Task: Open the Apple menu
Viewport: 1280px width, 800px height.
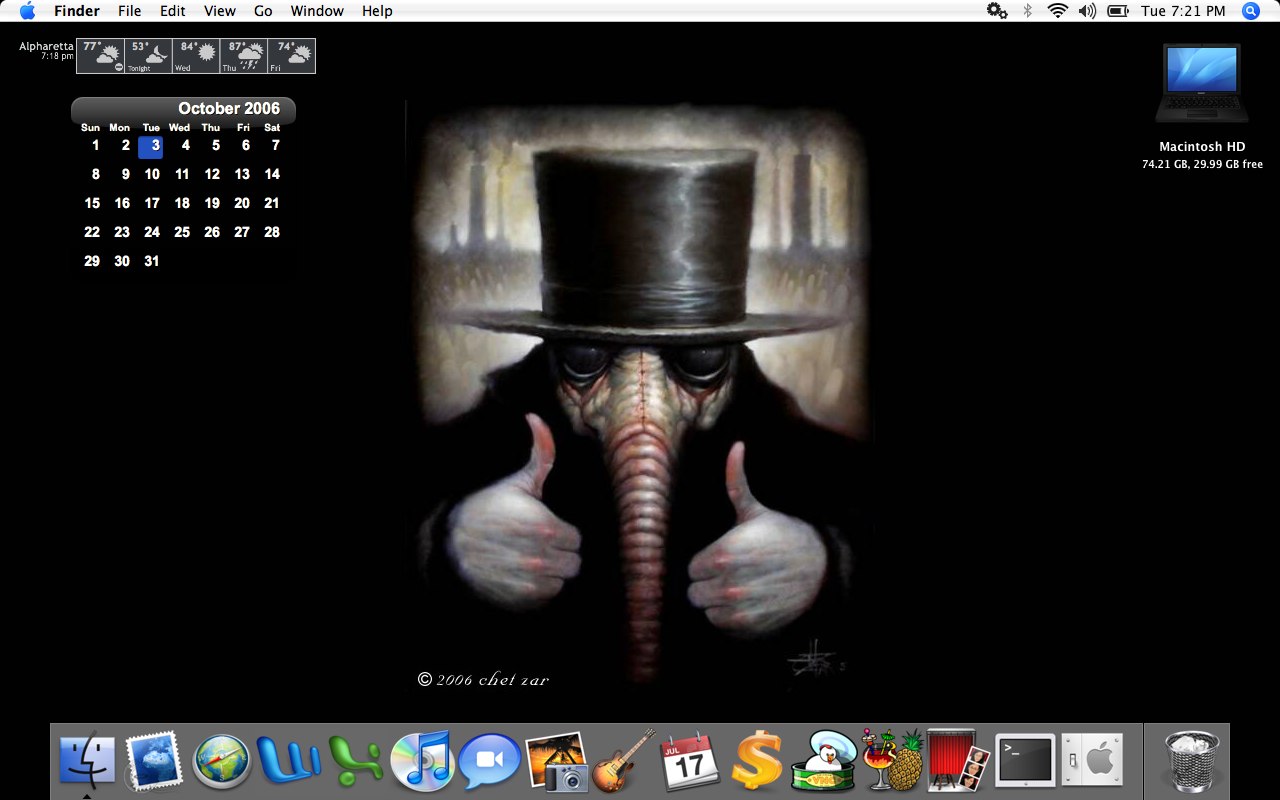Action: (x=27, y=11)
